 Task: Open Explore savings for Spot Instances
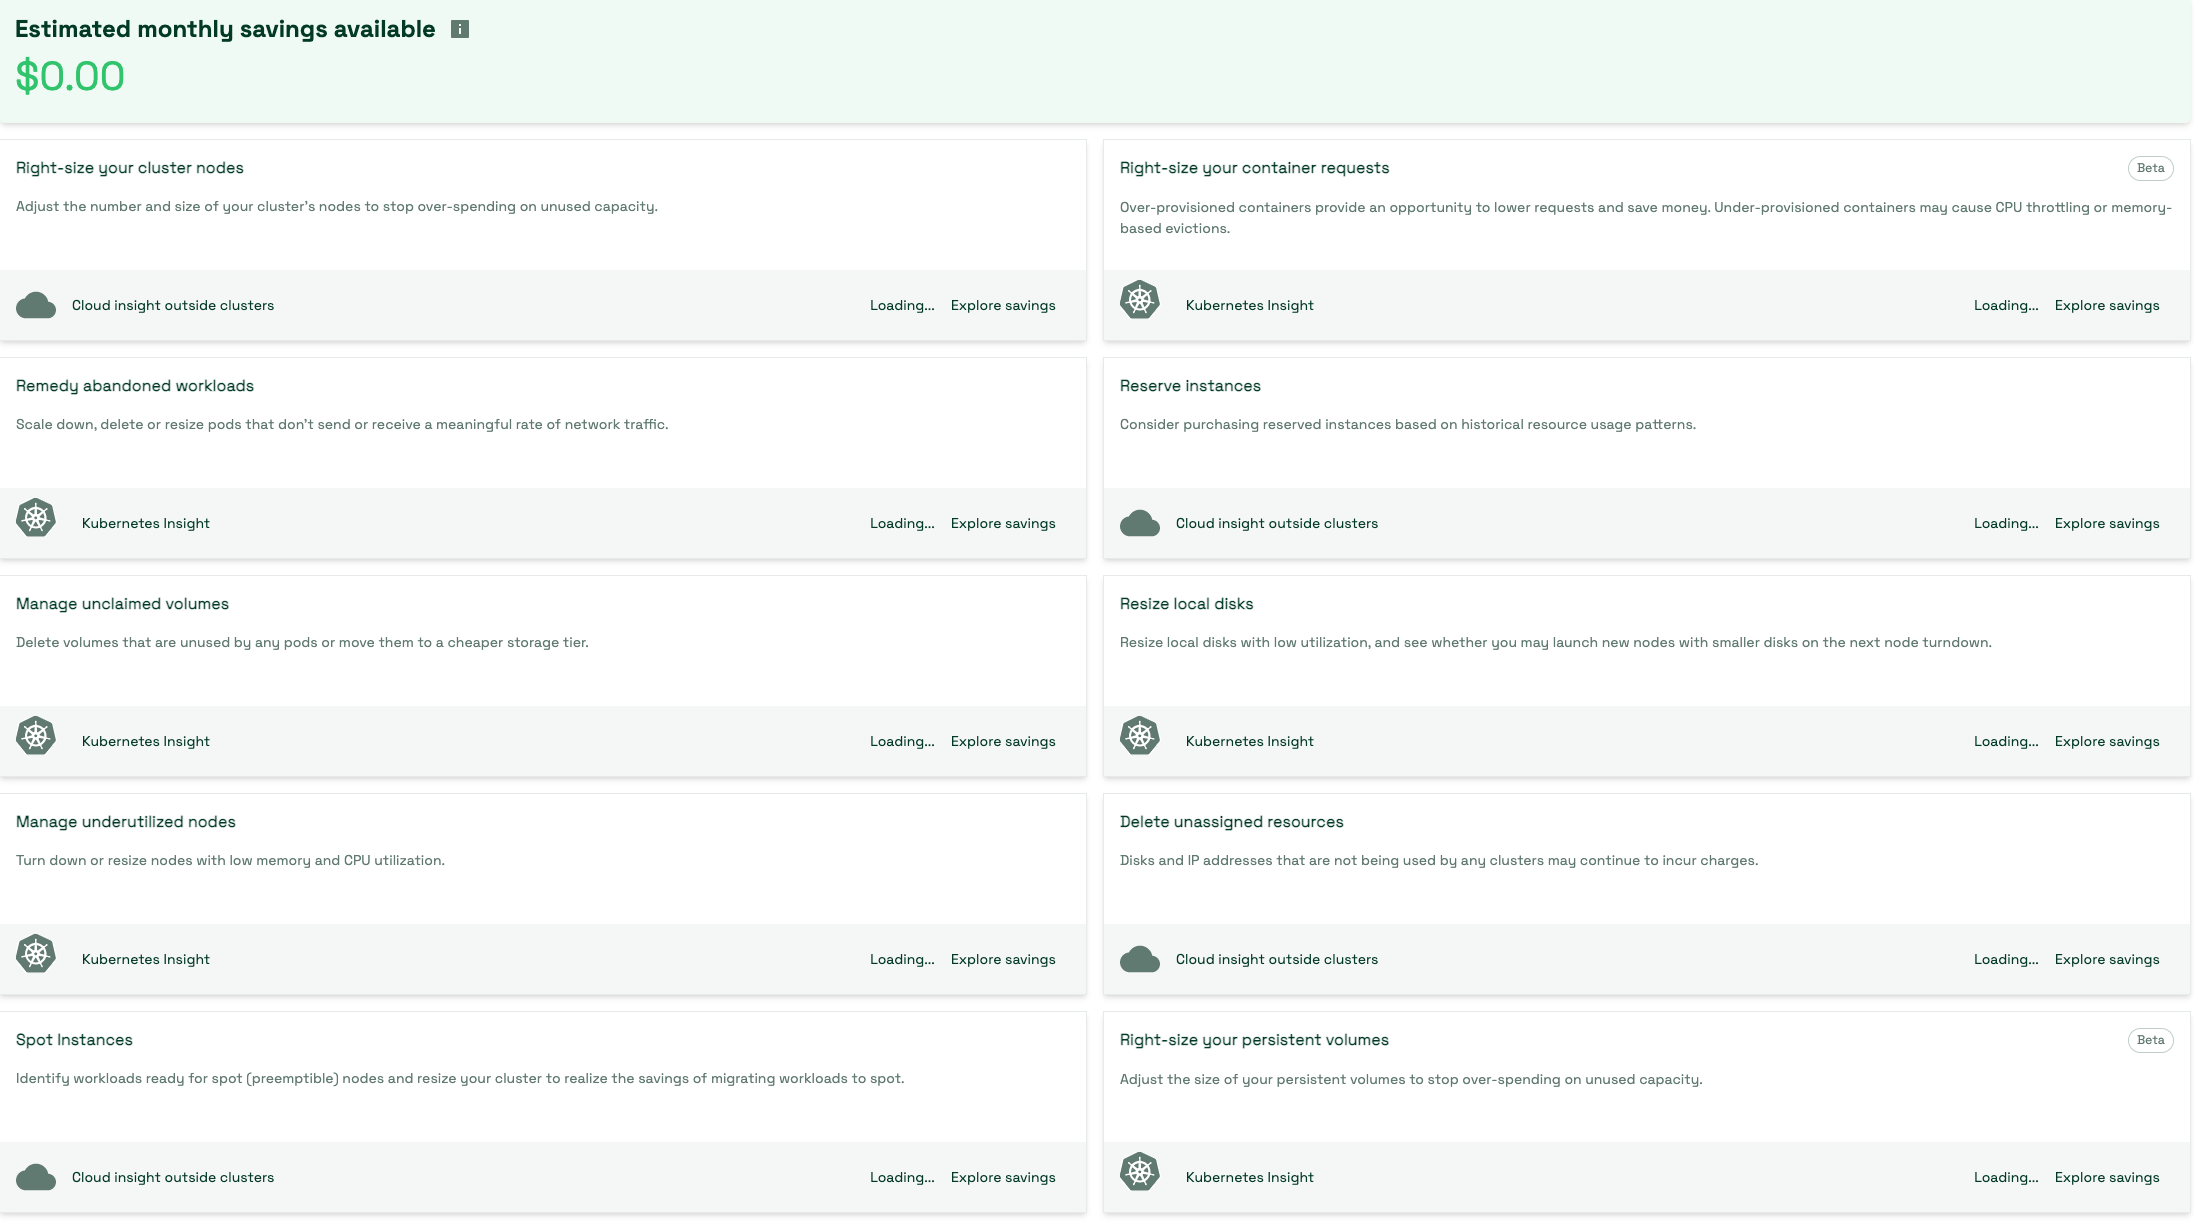pos(1003,1177)
